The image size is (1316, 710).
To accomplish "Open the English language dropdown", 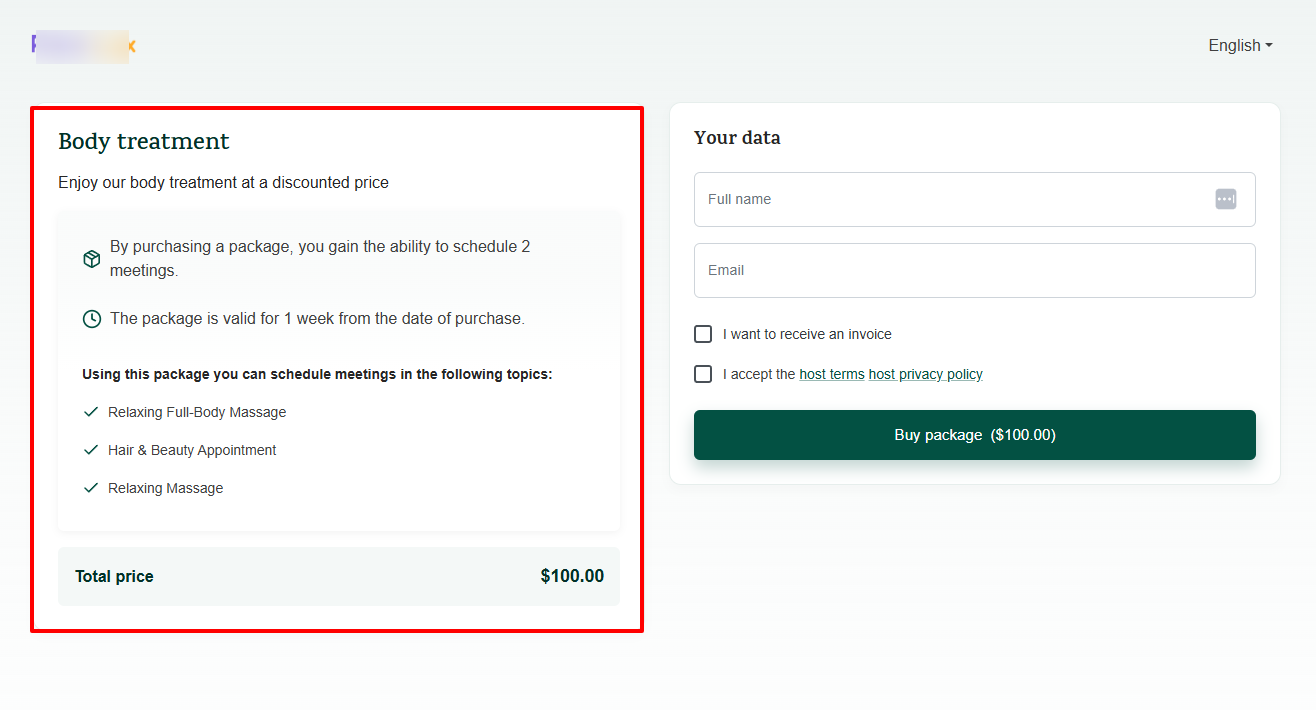I will (1238, 45).
